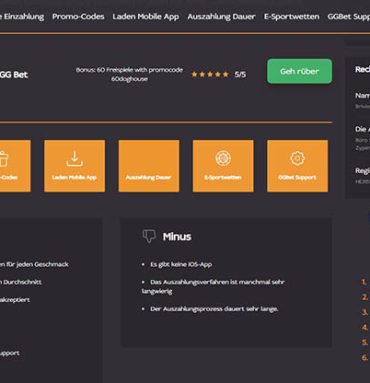Click the Minus section heading
370x383 pixels.
click(177, 237)
